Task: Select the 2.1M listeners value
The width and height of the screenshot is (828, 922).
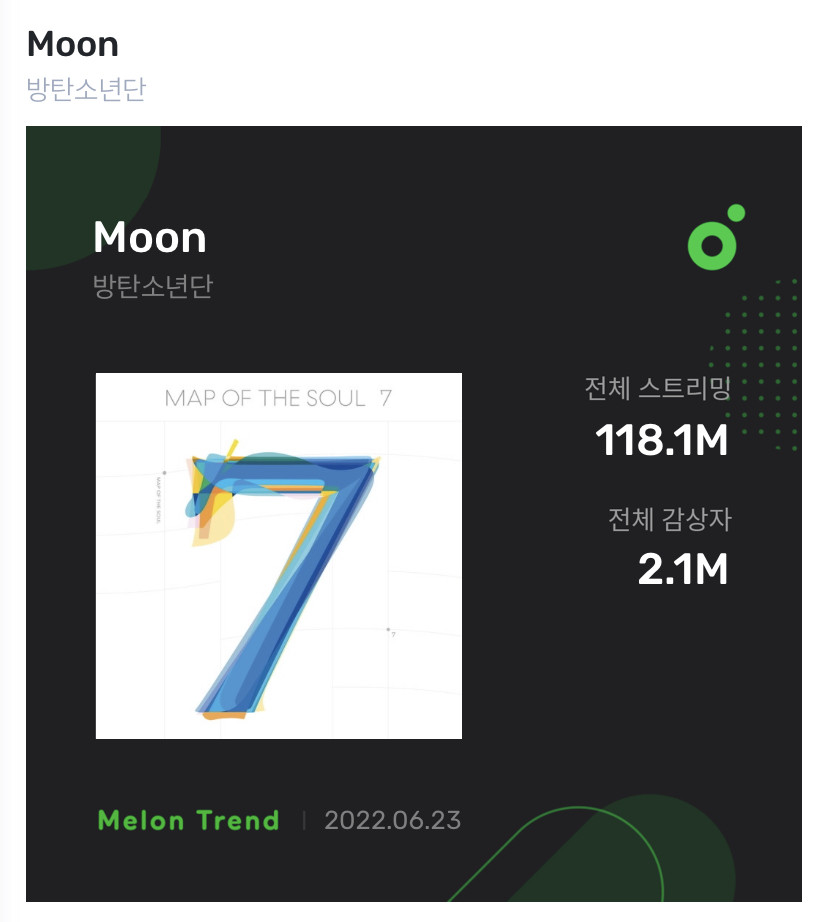Action: (683, 569)
